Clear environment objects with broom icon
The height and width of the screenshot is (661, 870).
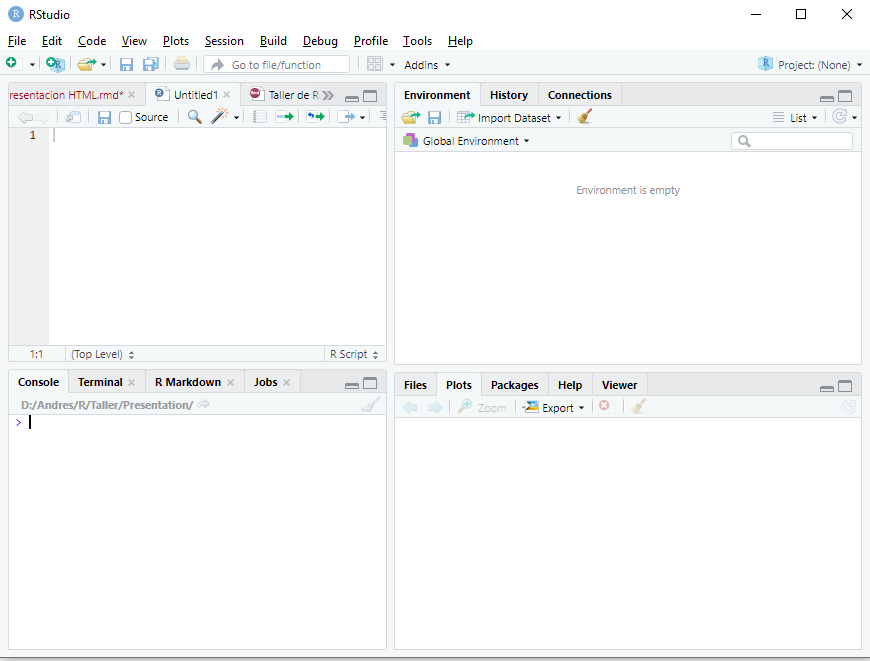585,117
